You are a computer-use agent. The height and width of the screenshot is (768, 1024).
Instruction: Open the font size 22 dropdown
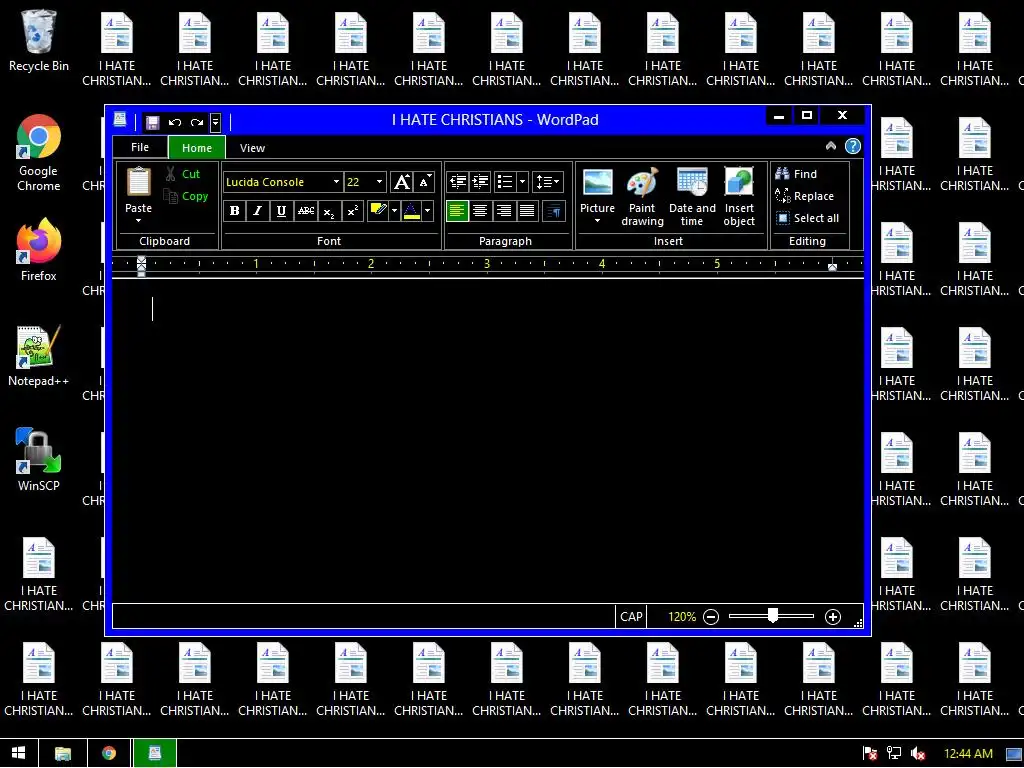[379, 182]
